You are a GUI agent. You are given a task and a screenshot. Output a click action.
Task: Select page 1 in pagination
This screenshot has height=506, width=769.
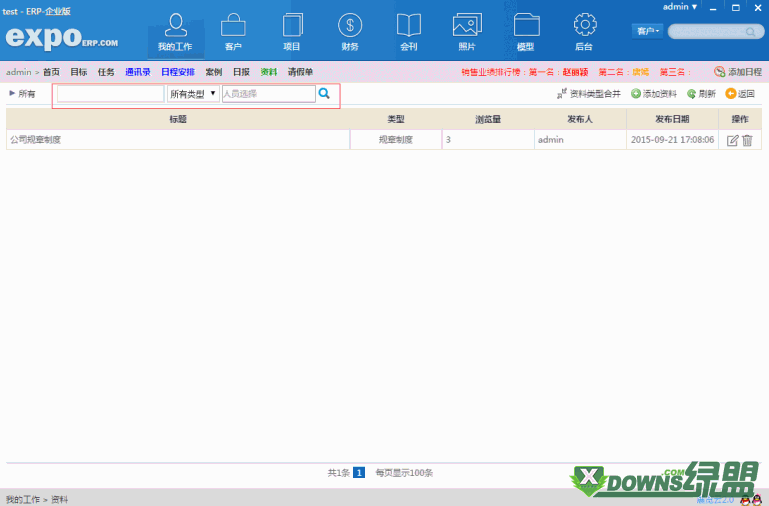(359, 473)
